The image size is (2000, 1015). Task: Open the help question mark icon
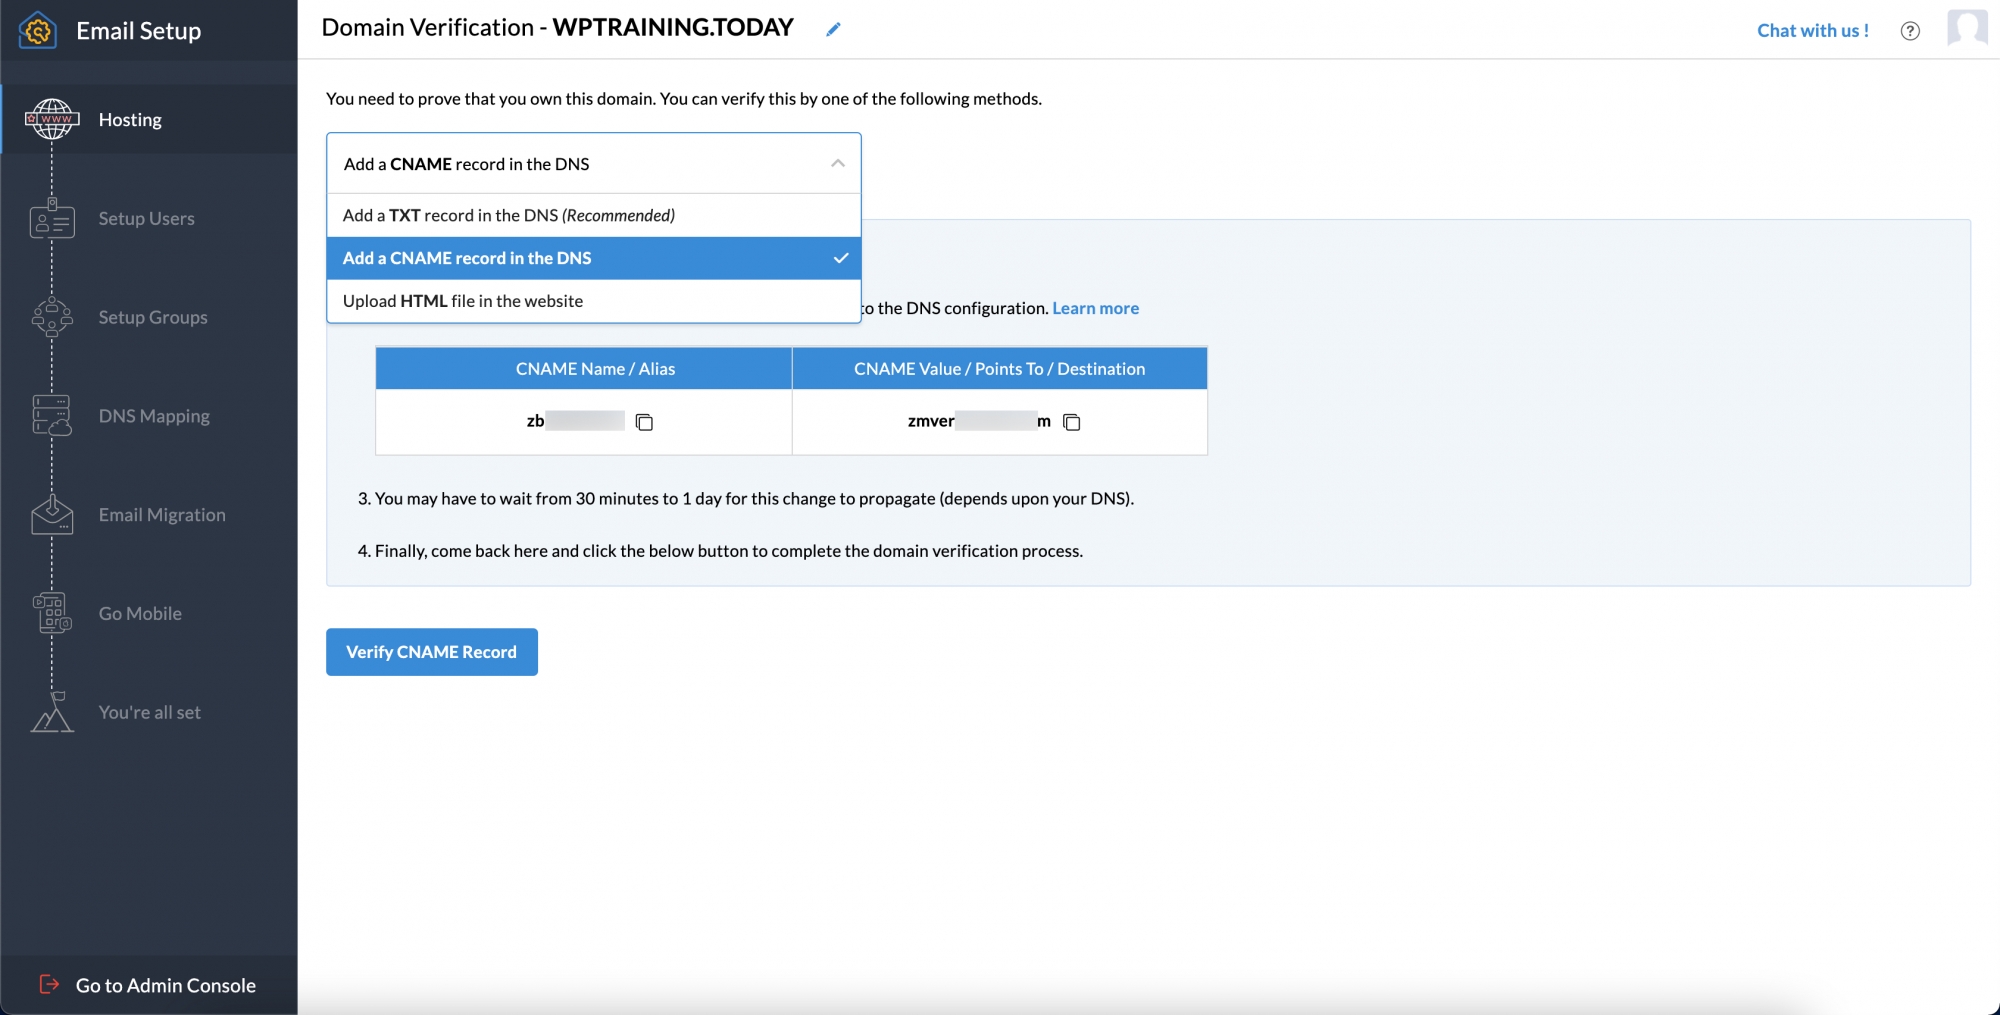click(x=1910, y=30)
